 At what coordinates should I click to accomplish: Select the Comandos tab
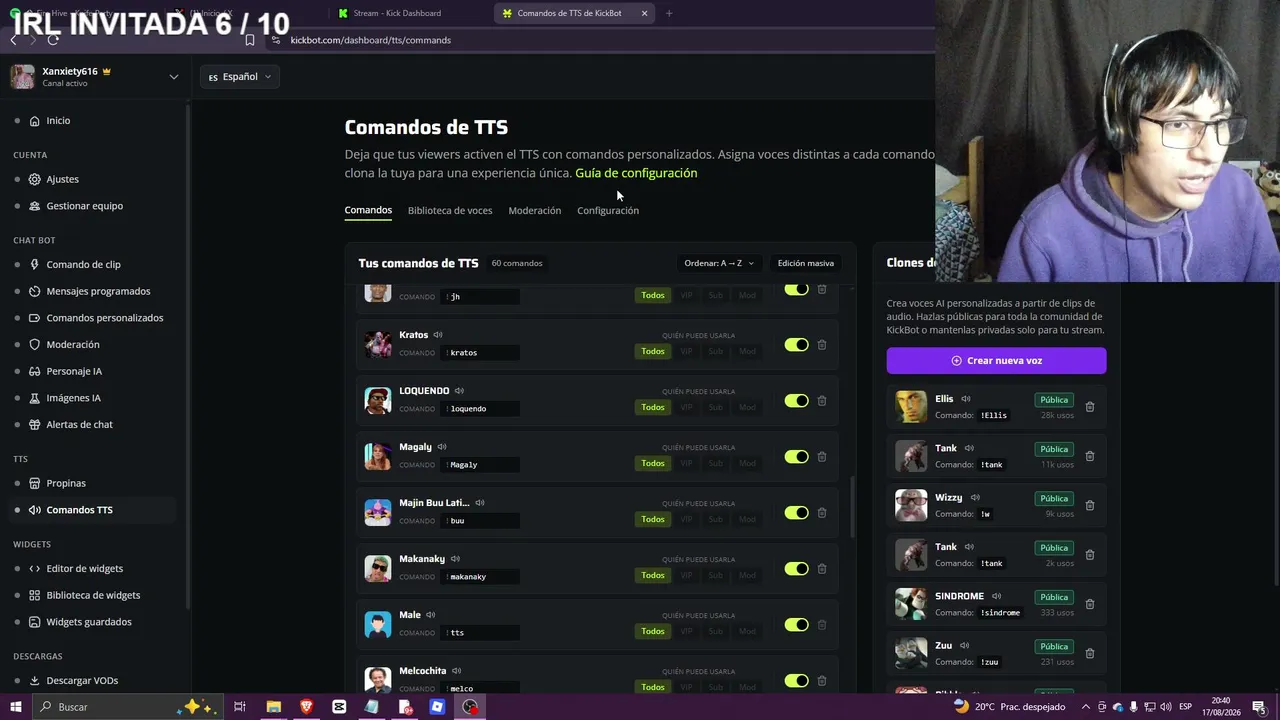368,210
